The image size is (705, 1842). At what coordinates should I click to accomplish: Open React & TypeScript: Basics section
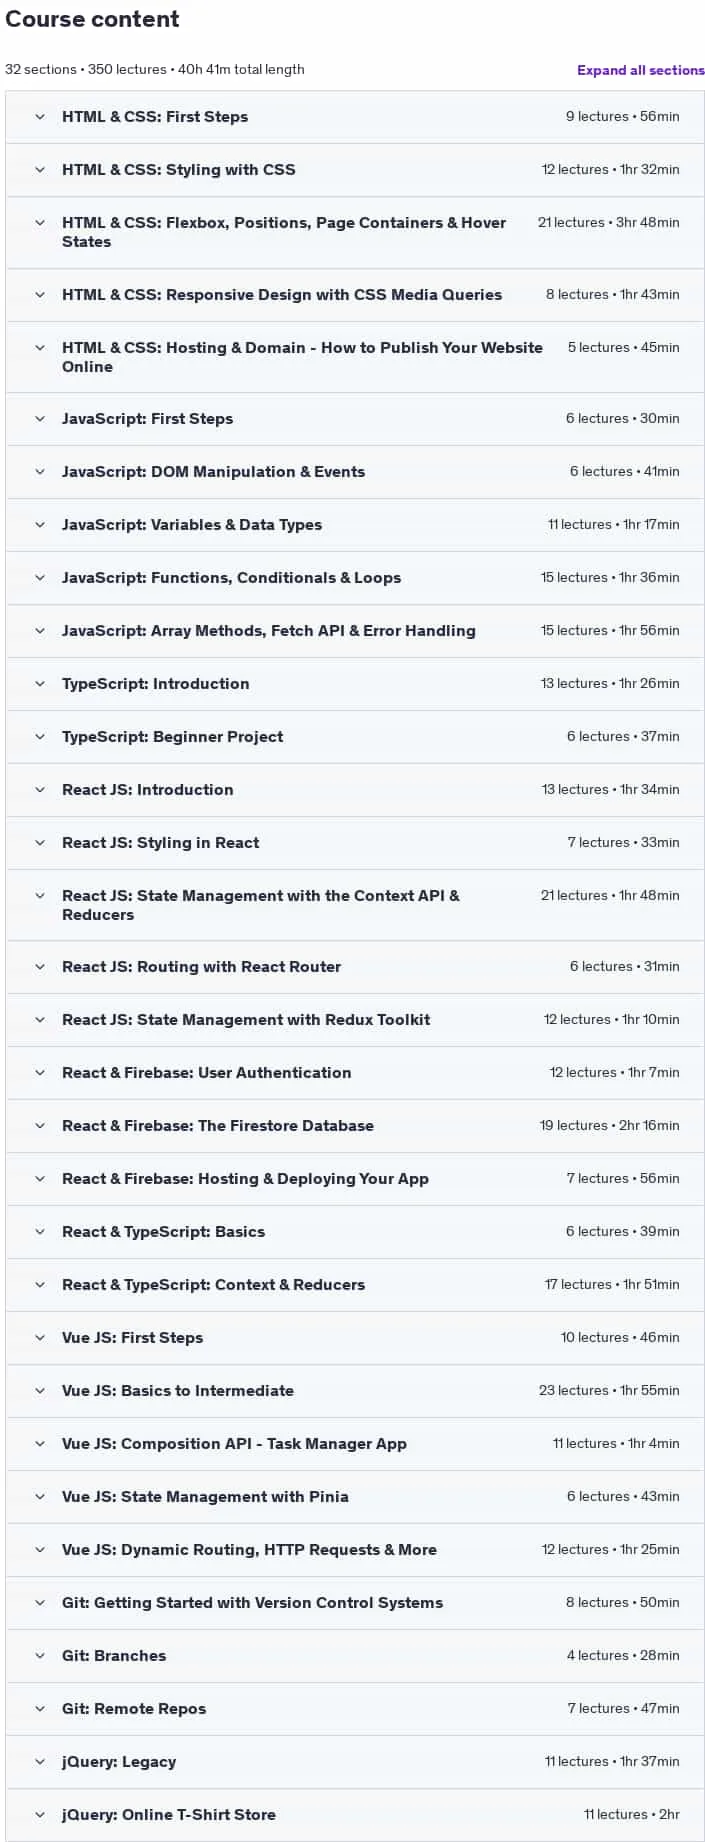coord(354,1232)
